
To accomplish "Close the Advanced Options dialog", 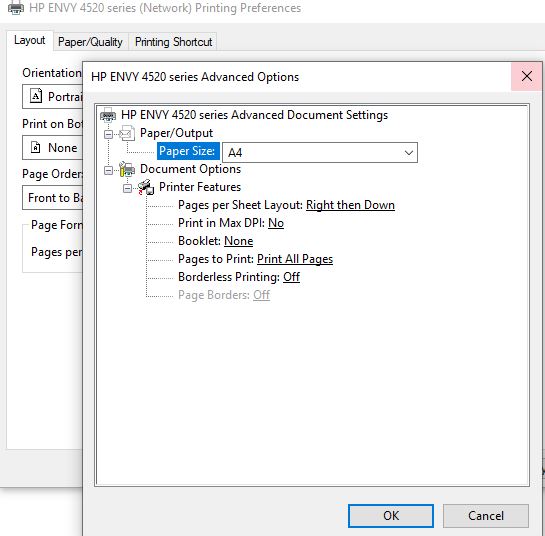I will 527,76.
